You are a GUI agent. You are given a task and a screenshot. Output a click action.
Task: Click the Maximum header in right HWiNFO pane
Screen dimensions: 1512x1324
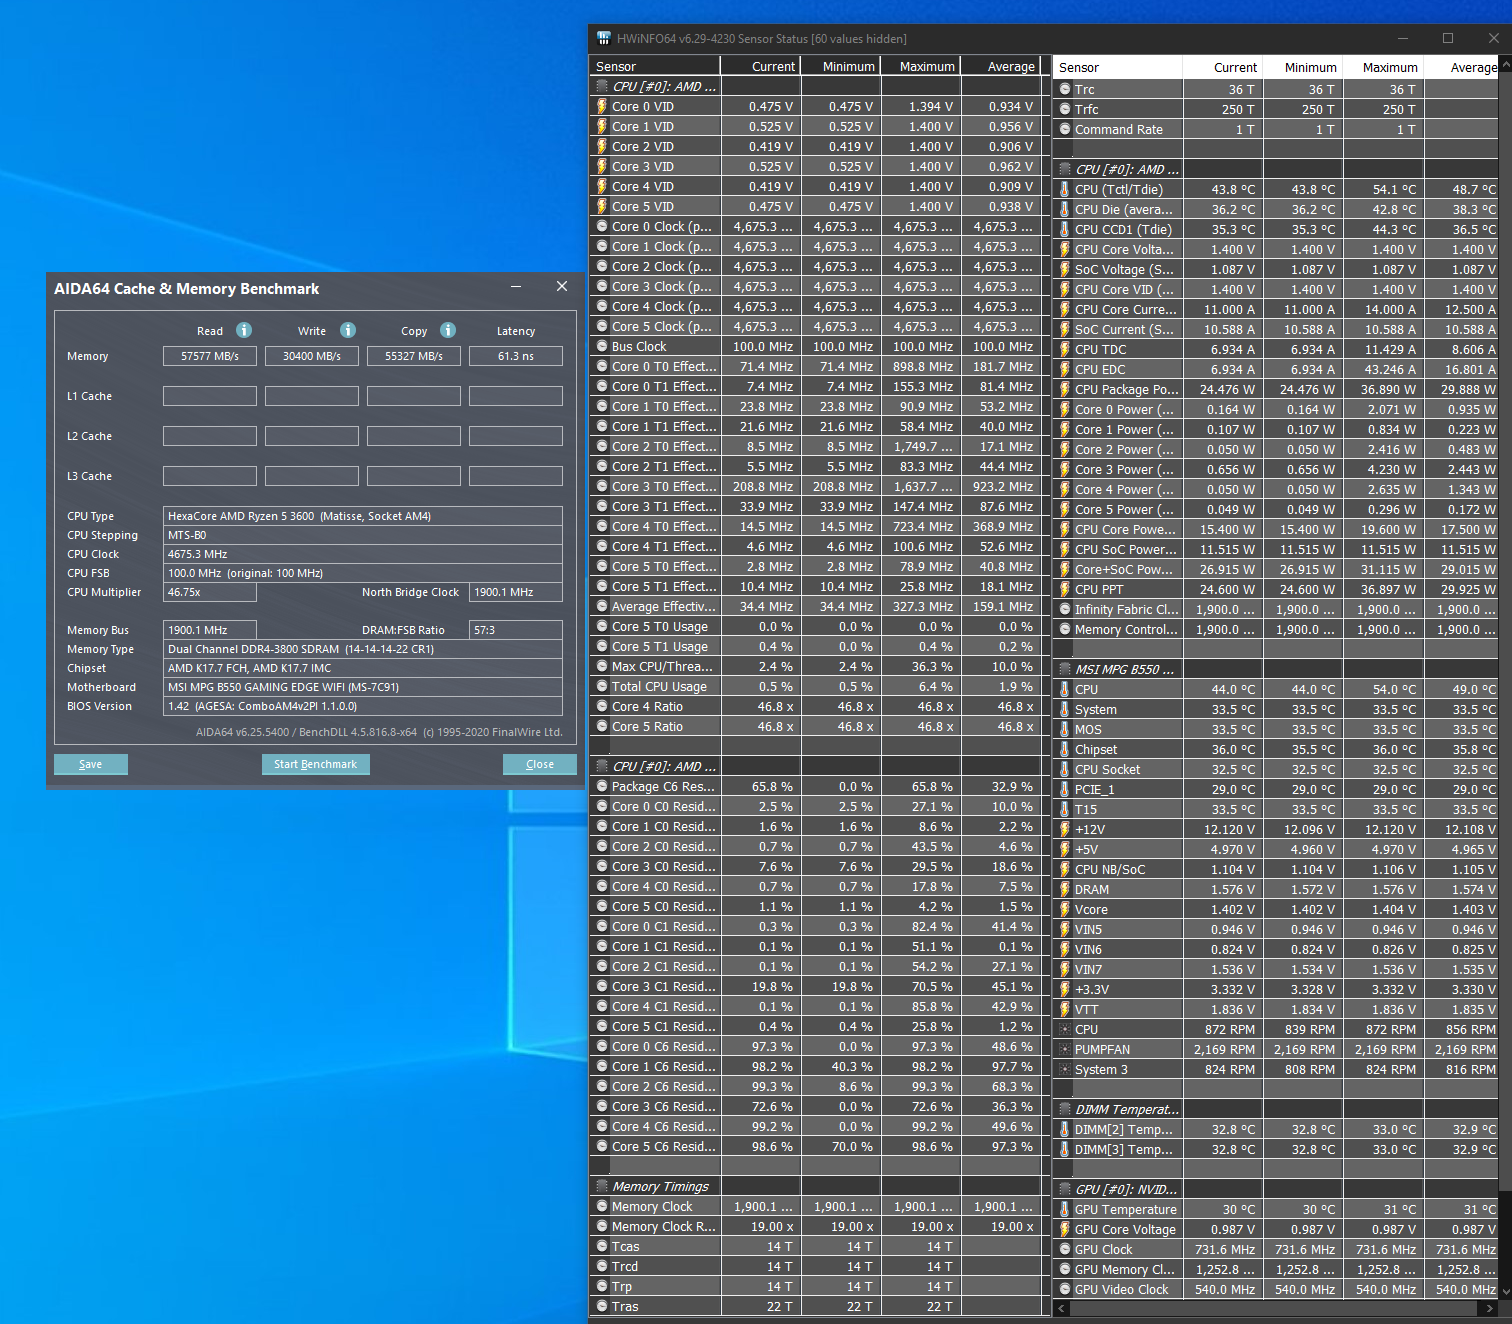pyautogui.click(x=1381, y=68)
